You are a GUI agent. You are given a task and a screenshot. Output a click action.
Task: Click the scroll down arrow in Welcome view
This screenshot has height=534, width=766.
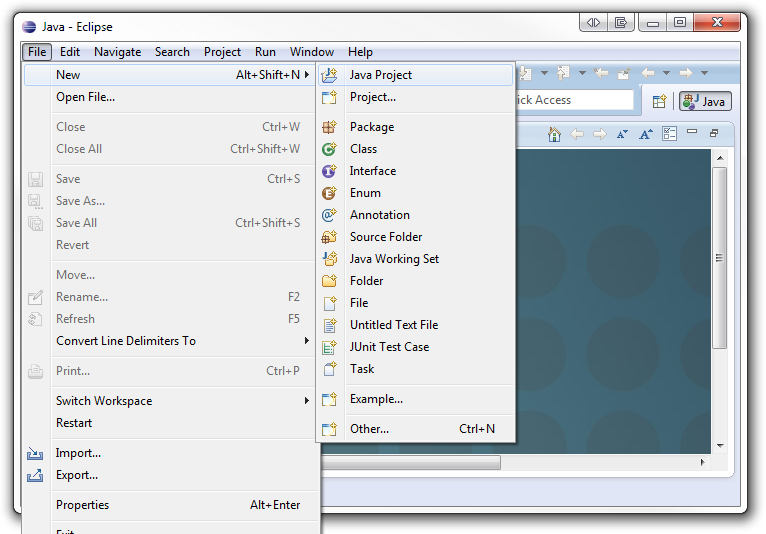(x=720, y=446)
